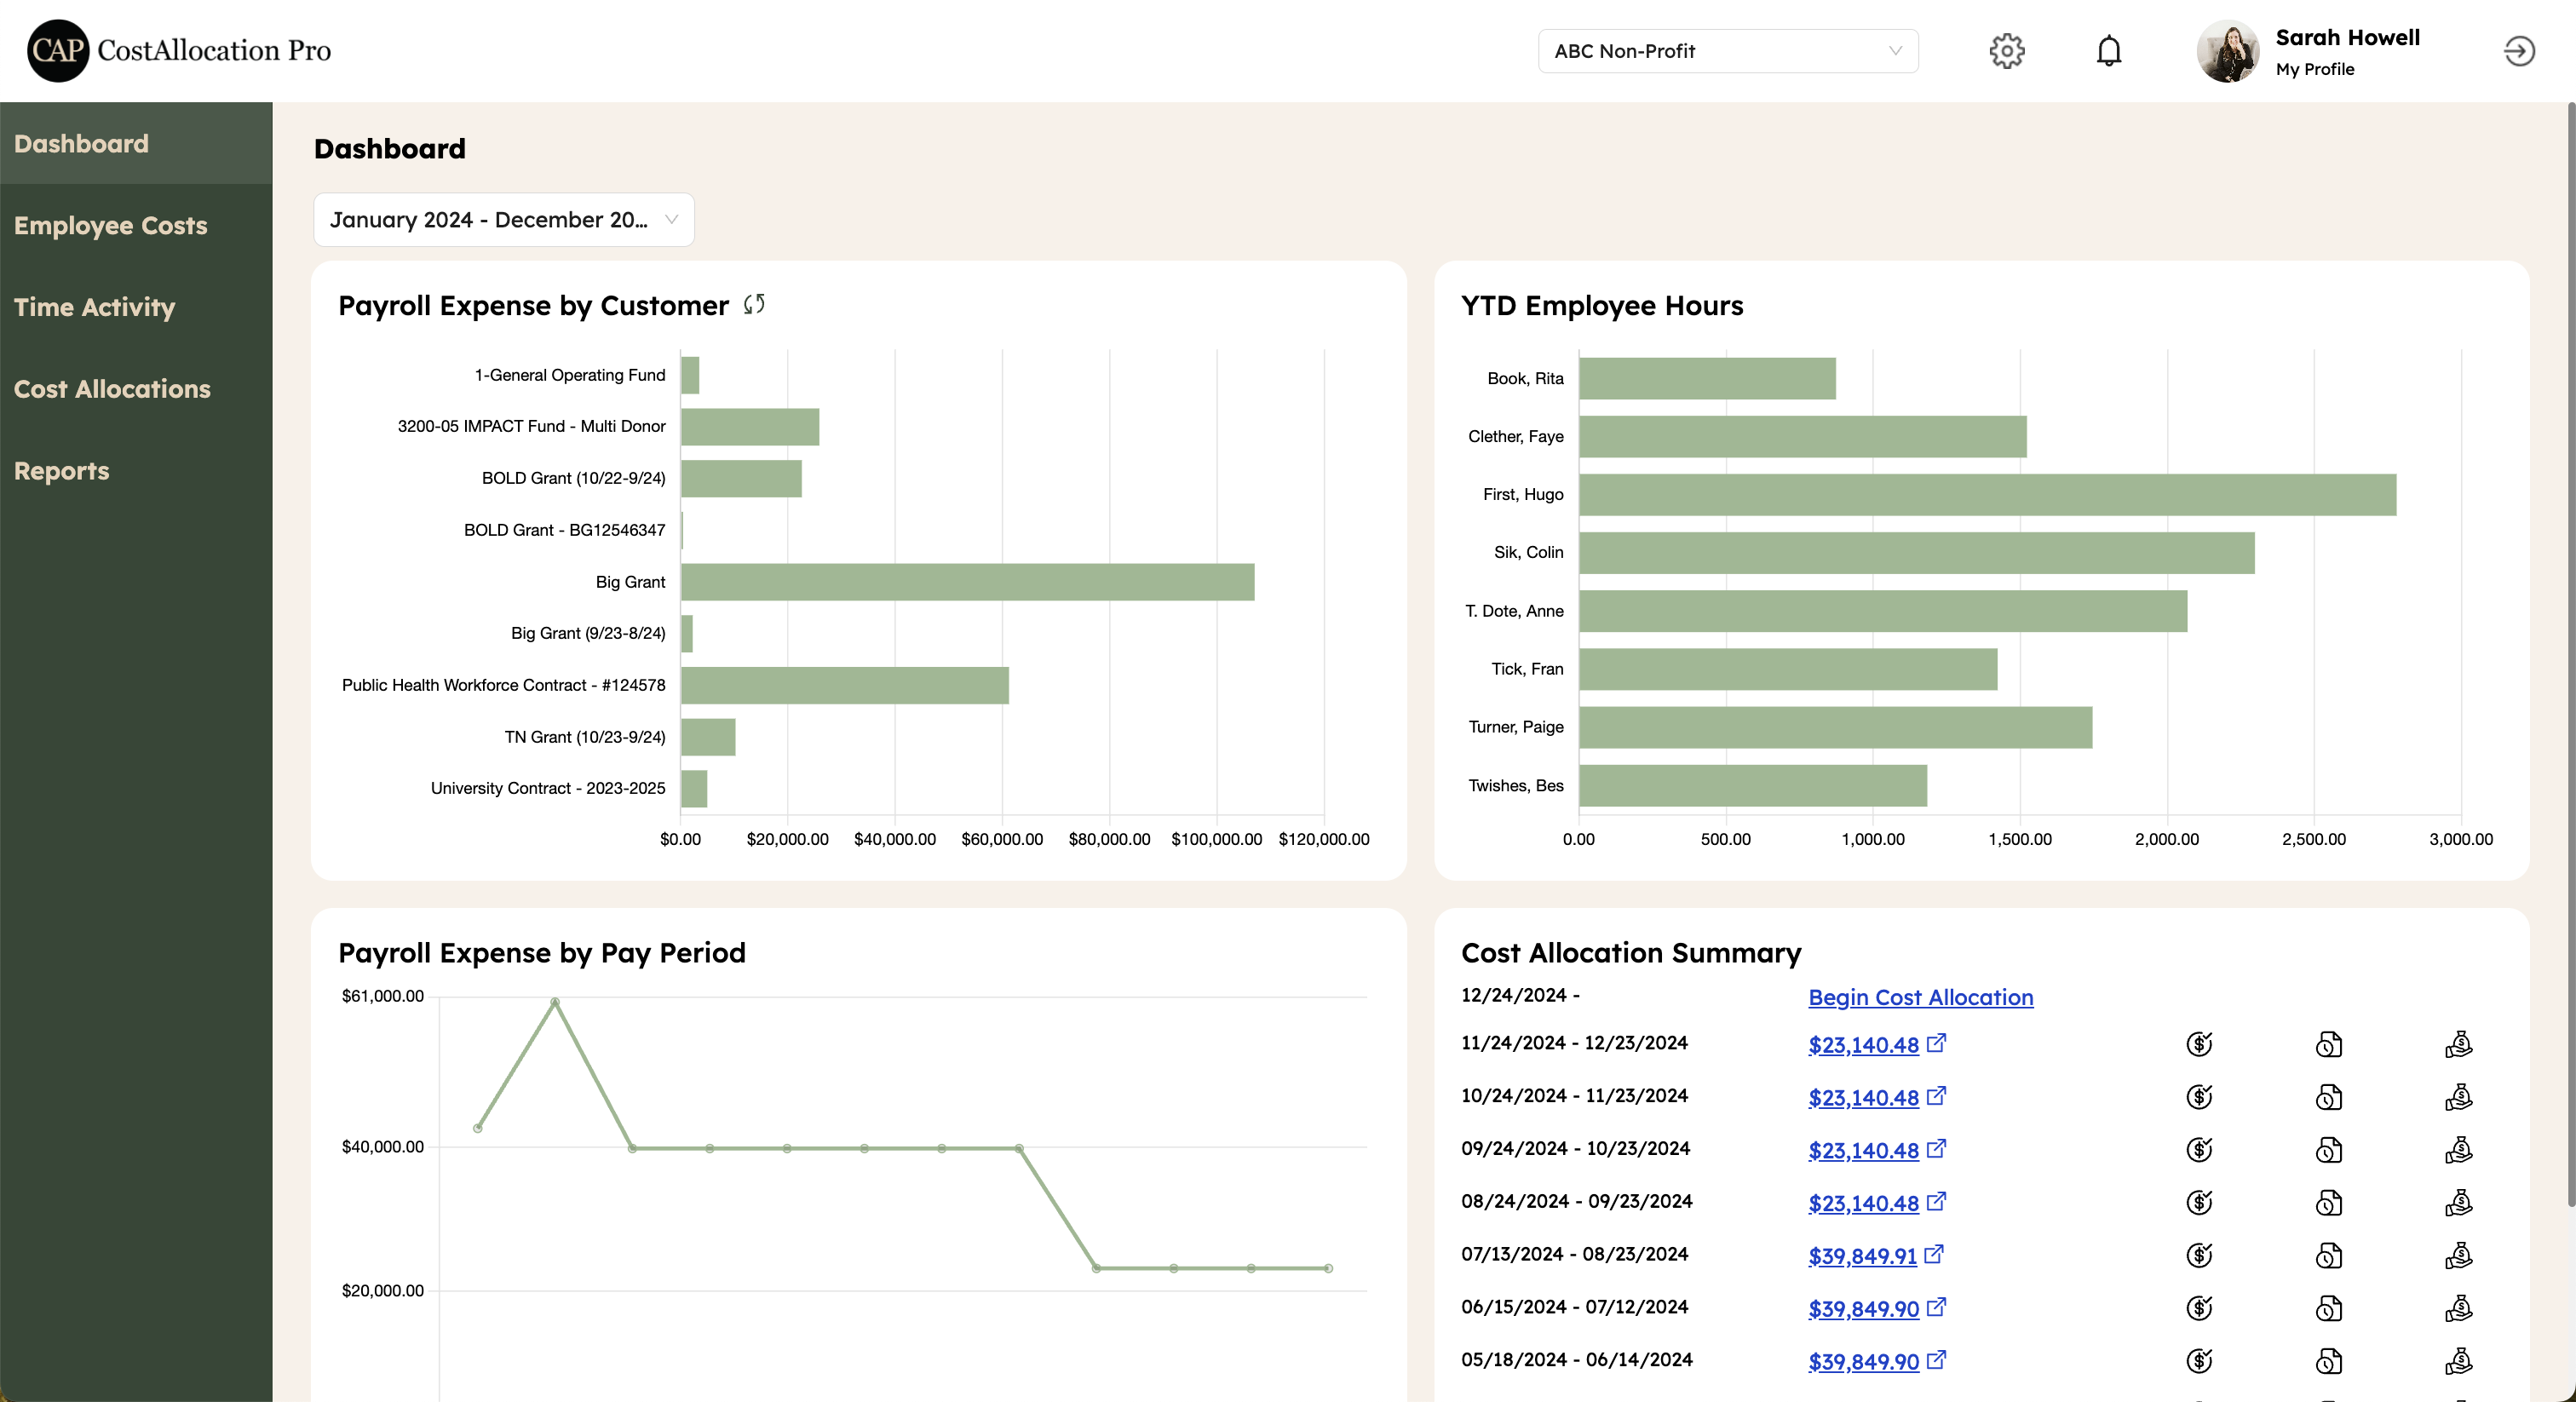Refresh Payroll Expense by Customer chart
Viewport: 2576px width, 1402px height.
754,304
